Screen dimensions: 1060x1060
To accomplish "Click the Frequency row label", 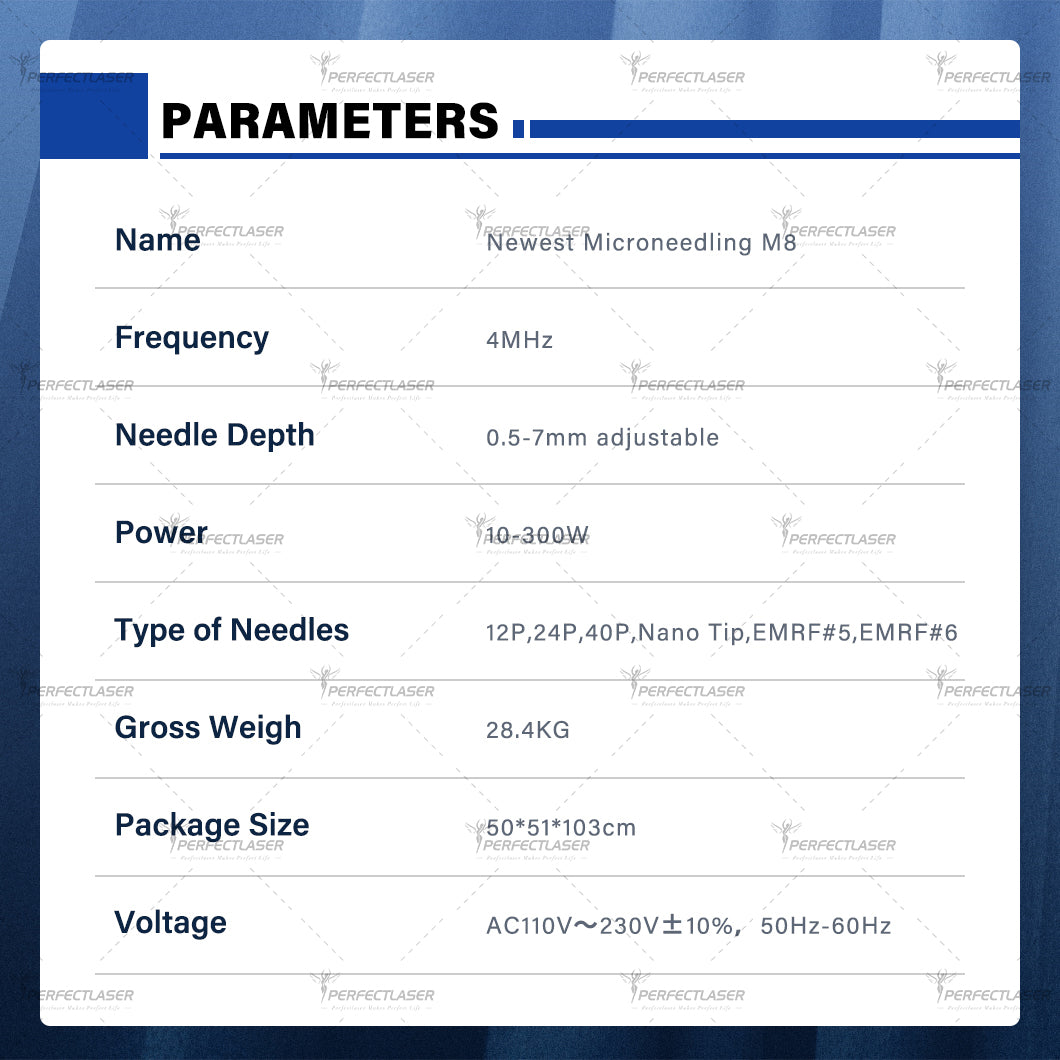I will point(192,338).
